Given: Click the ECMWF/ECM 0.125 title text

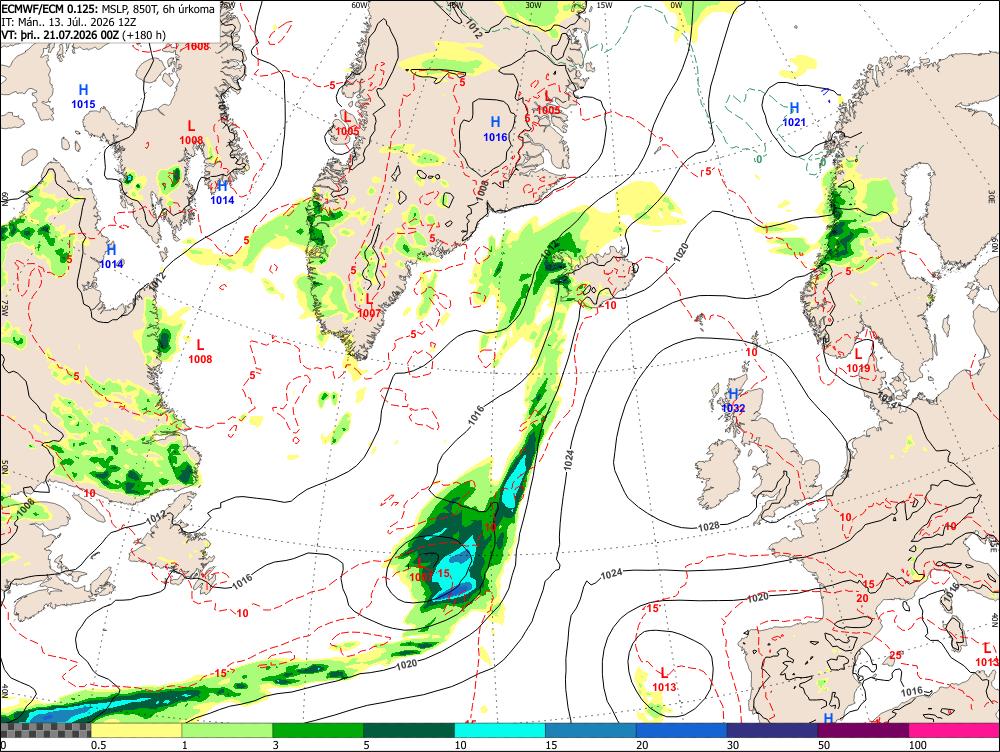Looking at the screenshot, I should click(x=50, y=10).
